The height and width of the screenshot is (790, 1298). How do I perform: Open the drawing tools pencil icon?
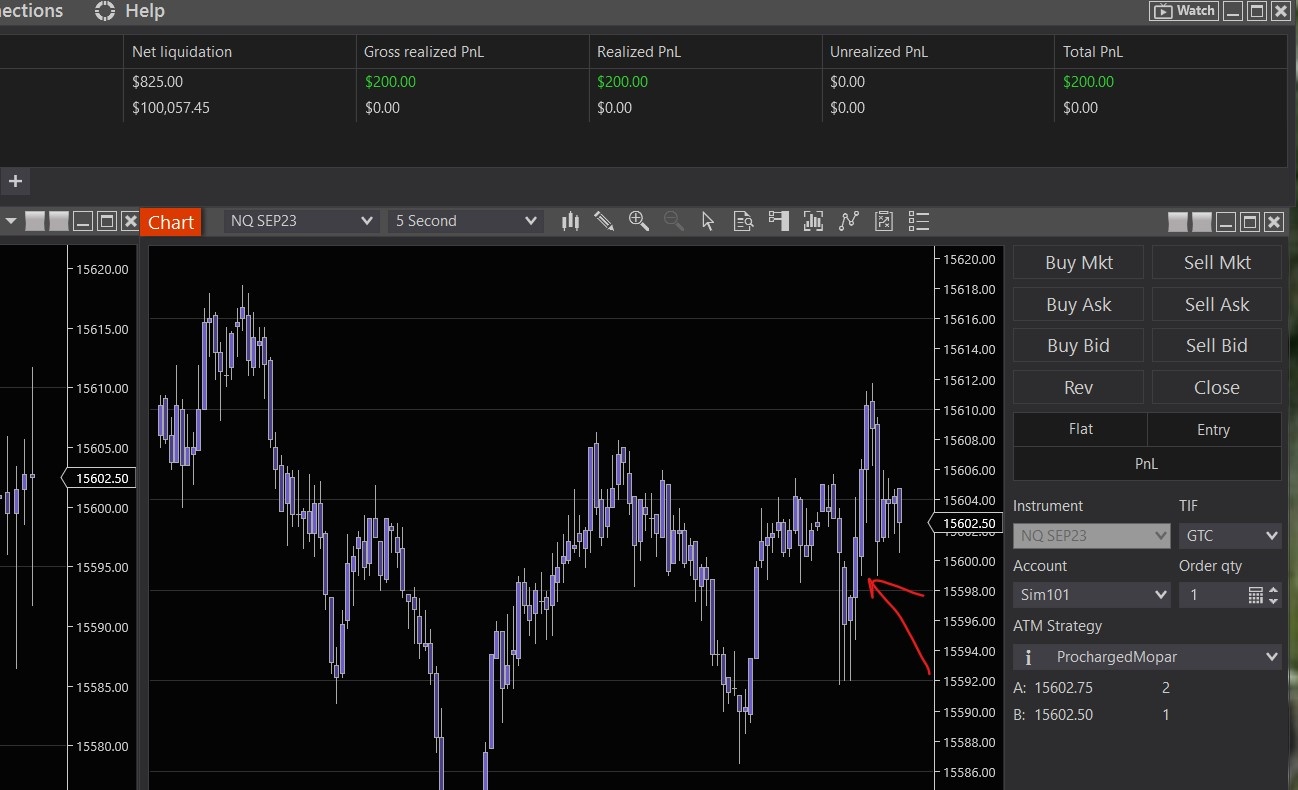click(x=604, y=221)
